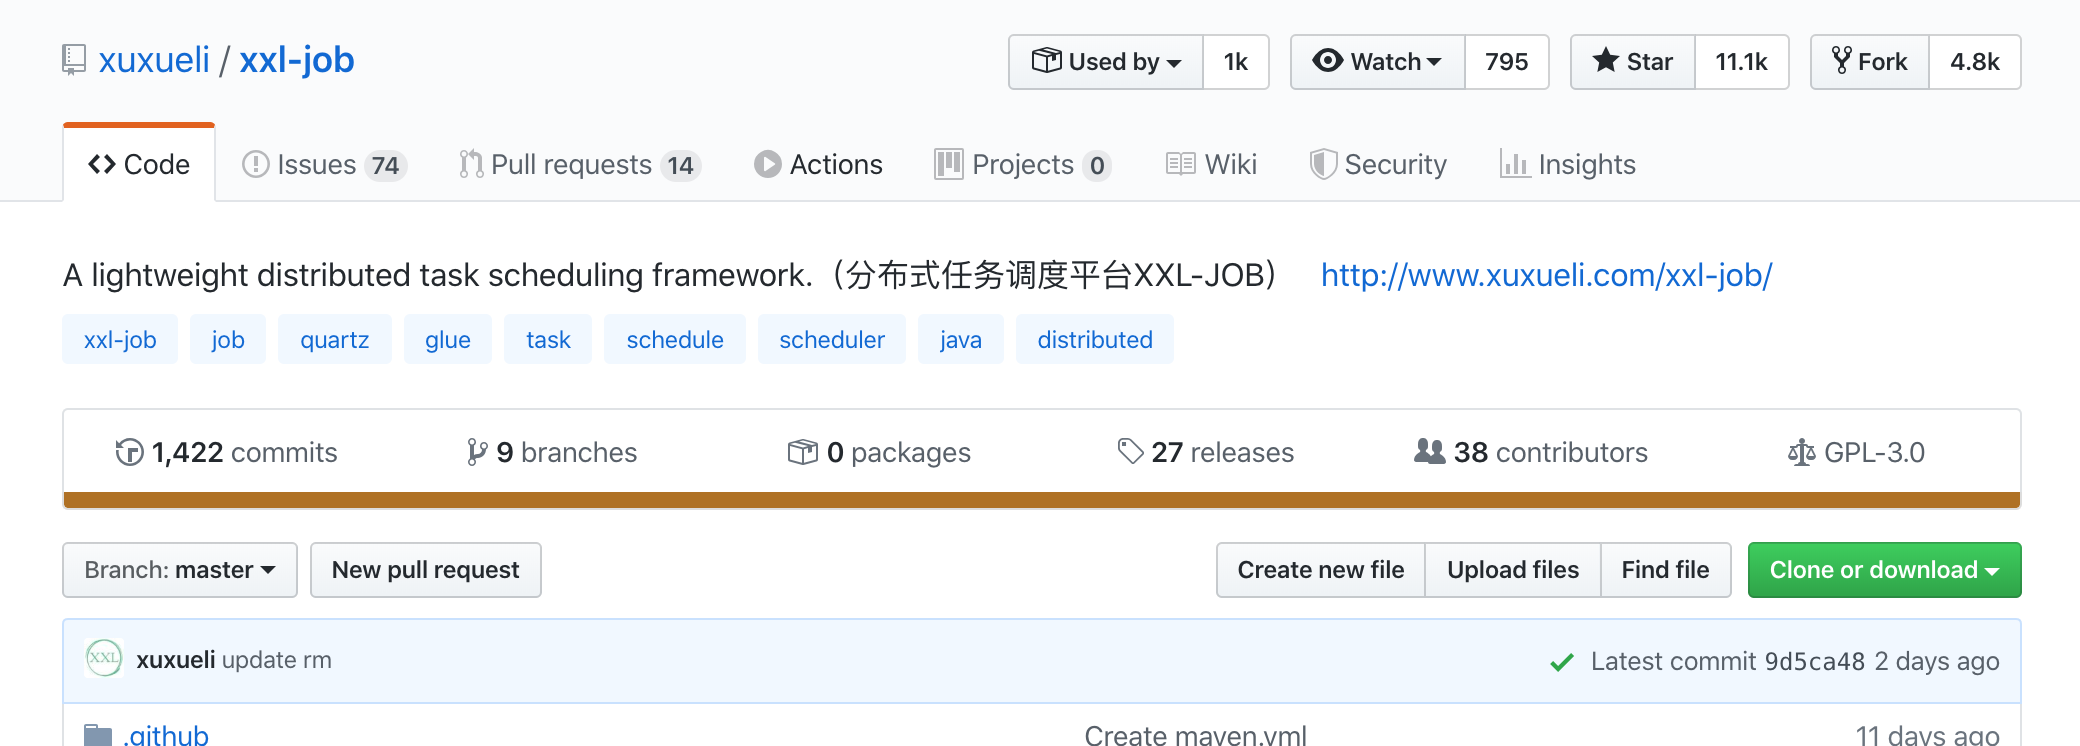Open the 795 watchers count
The height and width of the screenshot is (746, 2080).
[x=1507, y=62]
